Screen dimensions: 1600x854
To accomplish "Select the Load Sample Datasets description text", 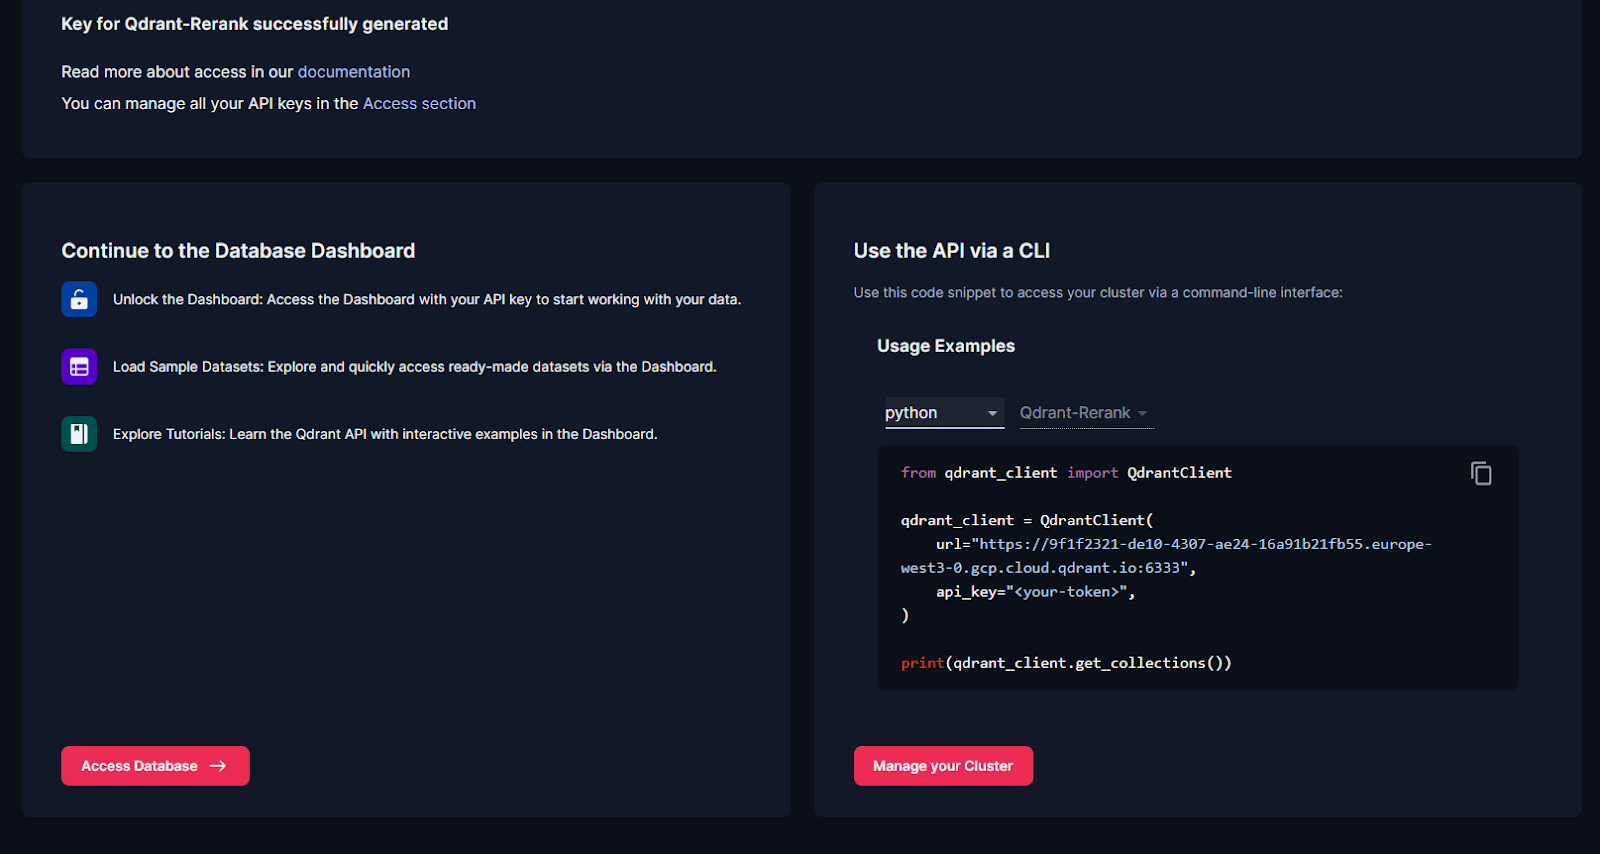I will pos(414,367).
